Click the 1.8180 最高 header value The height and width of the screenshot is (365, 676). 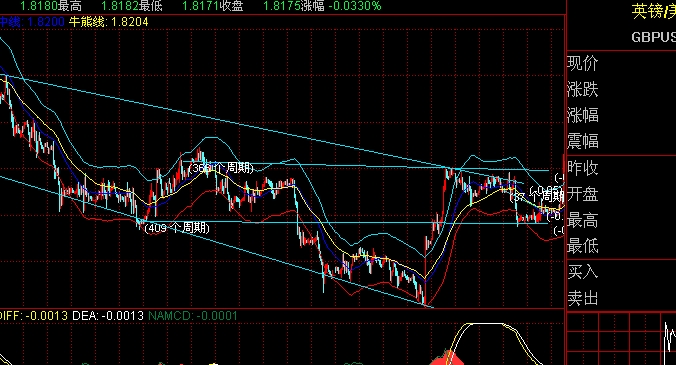coord(51,6)
